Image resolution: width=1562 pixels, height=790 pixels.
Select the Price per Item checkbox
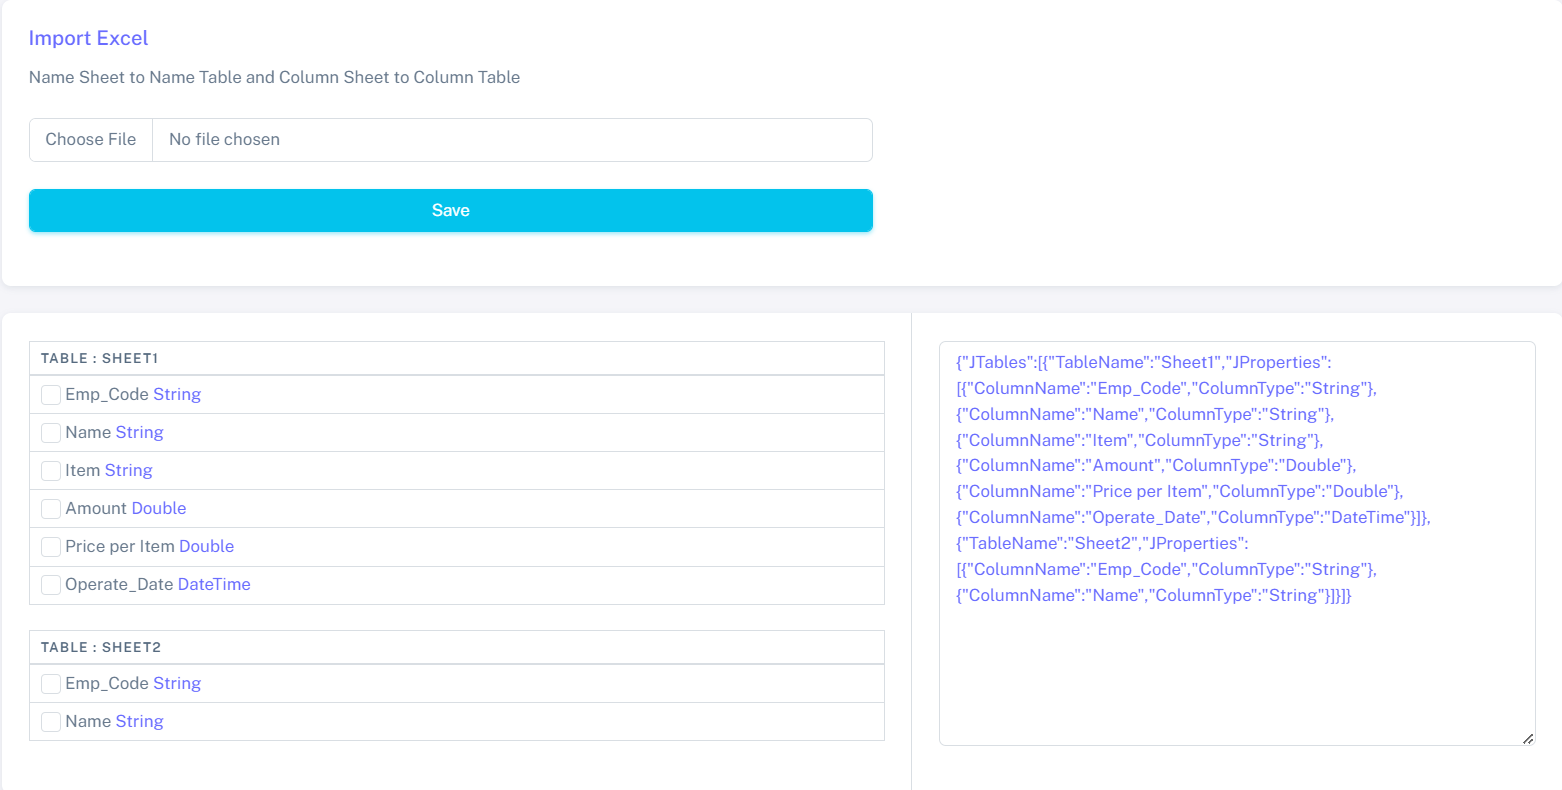51,547
